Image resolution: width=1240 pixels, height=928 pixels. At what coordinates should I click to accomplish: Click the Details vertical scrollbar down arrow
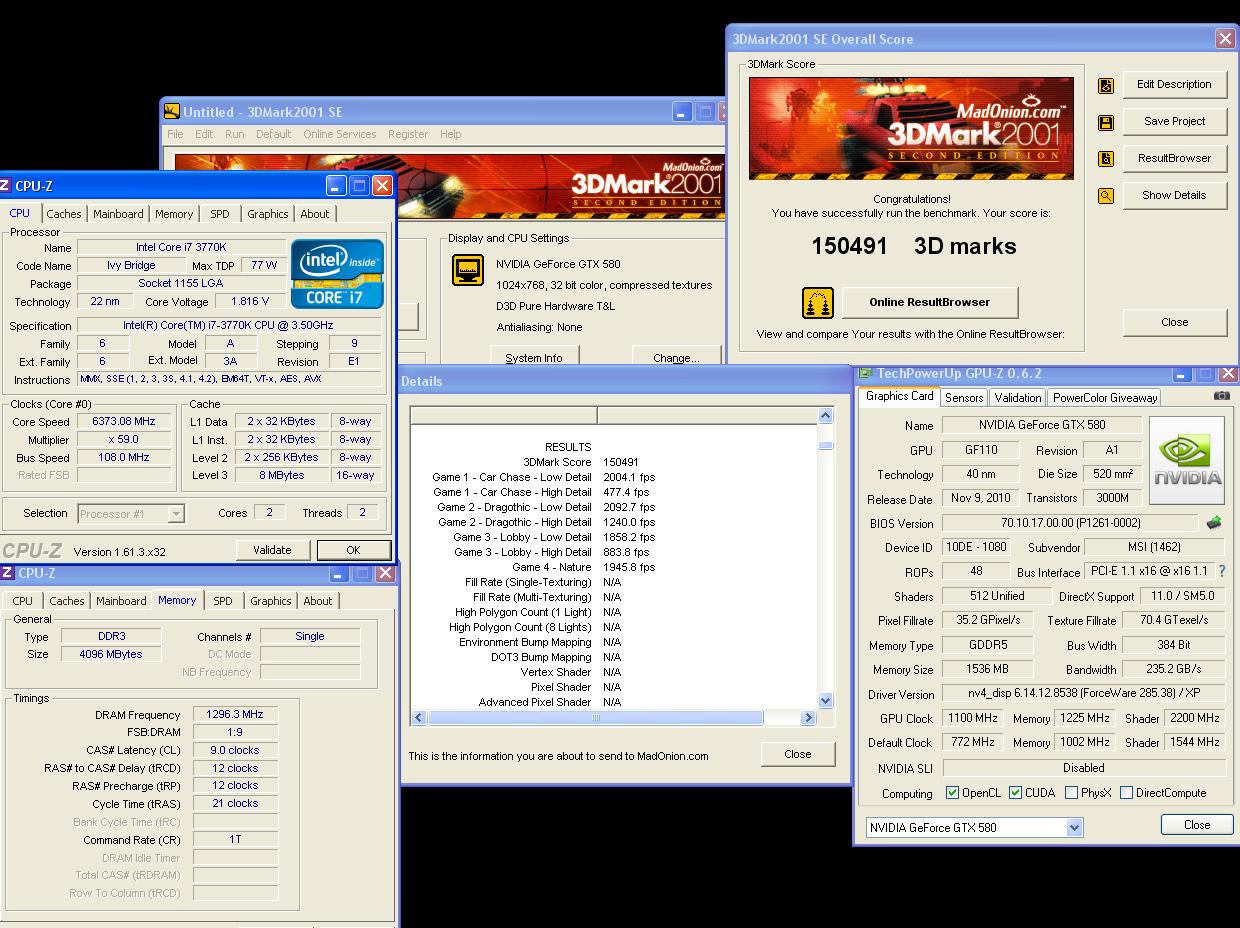click(825, 701)
